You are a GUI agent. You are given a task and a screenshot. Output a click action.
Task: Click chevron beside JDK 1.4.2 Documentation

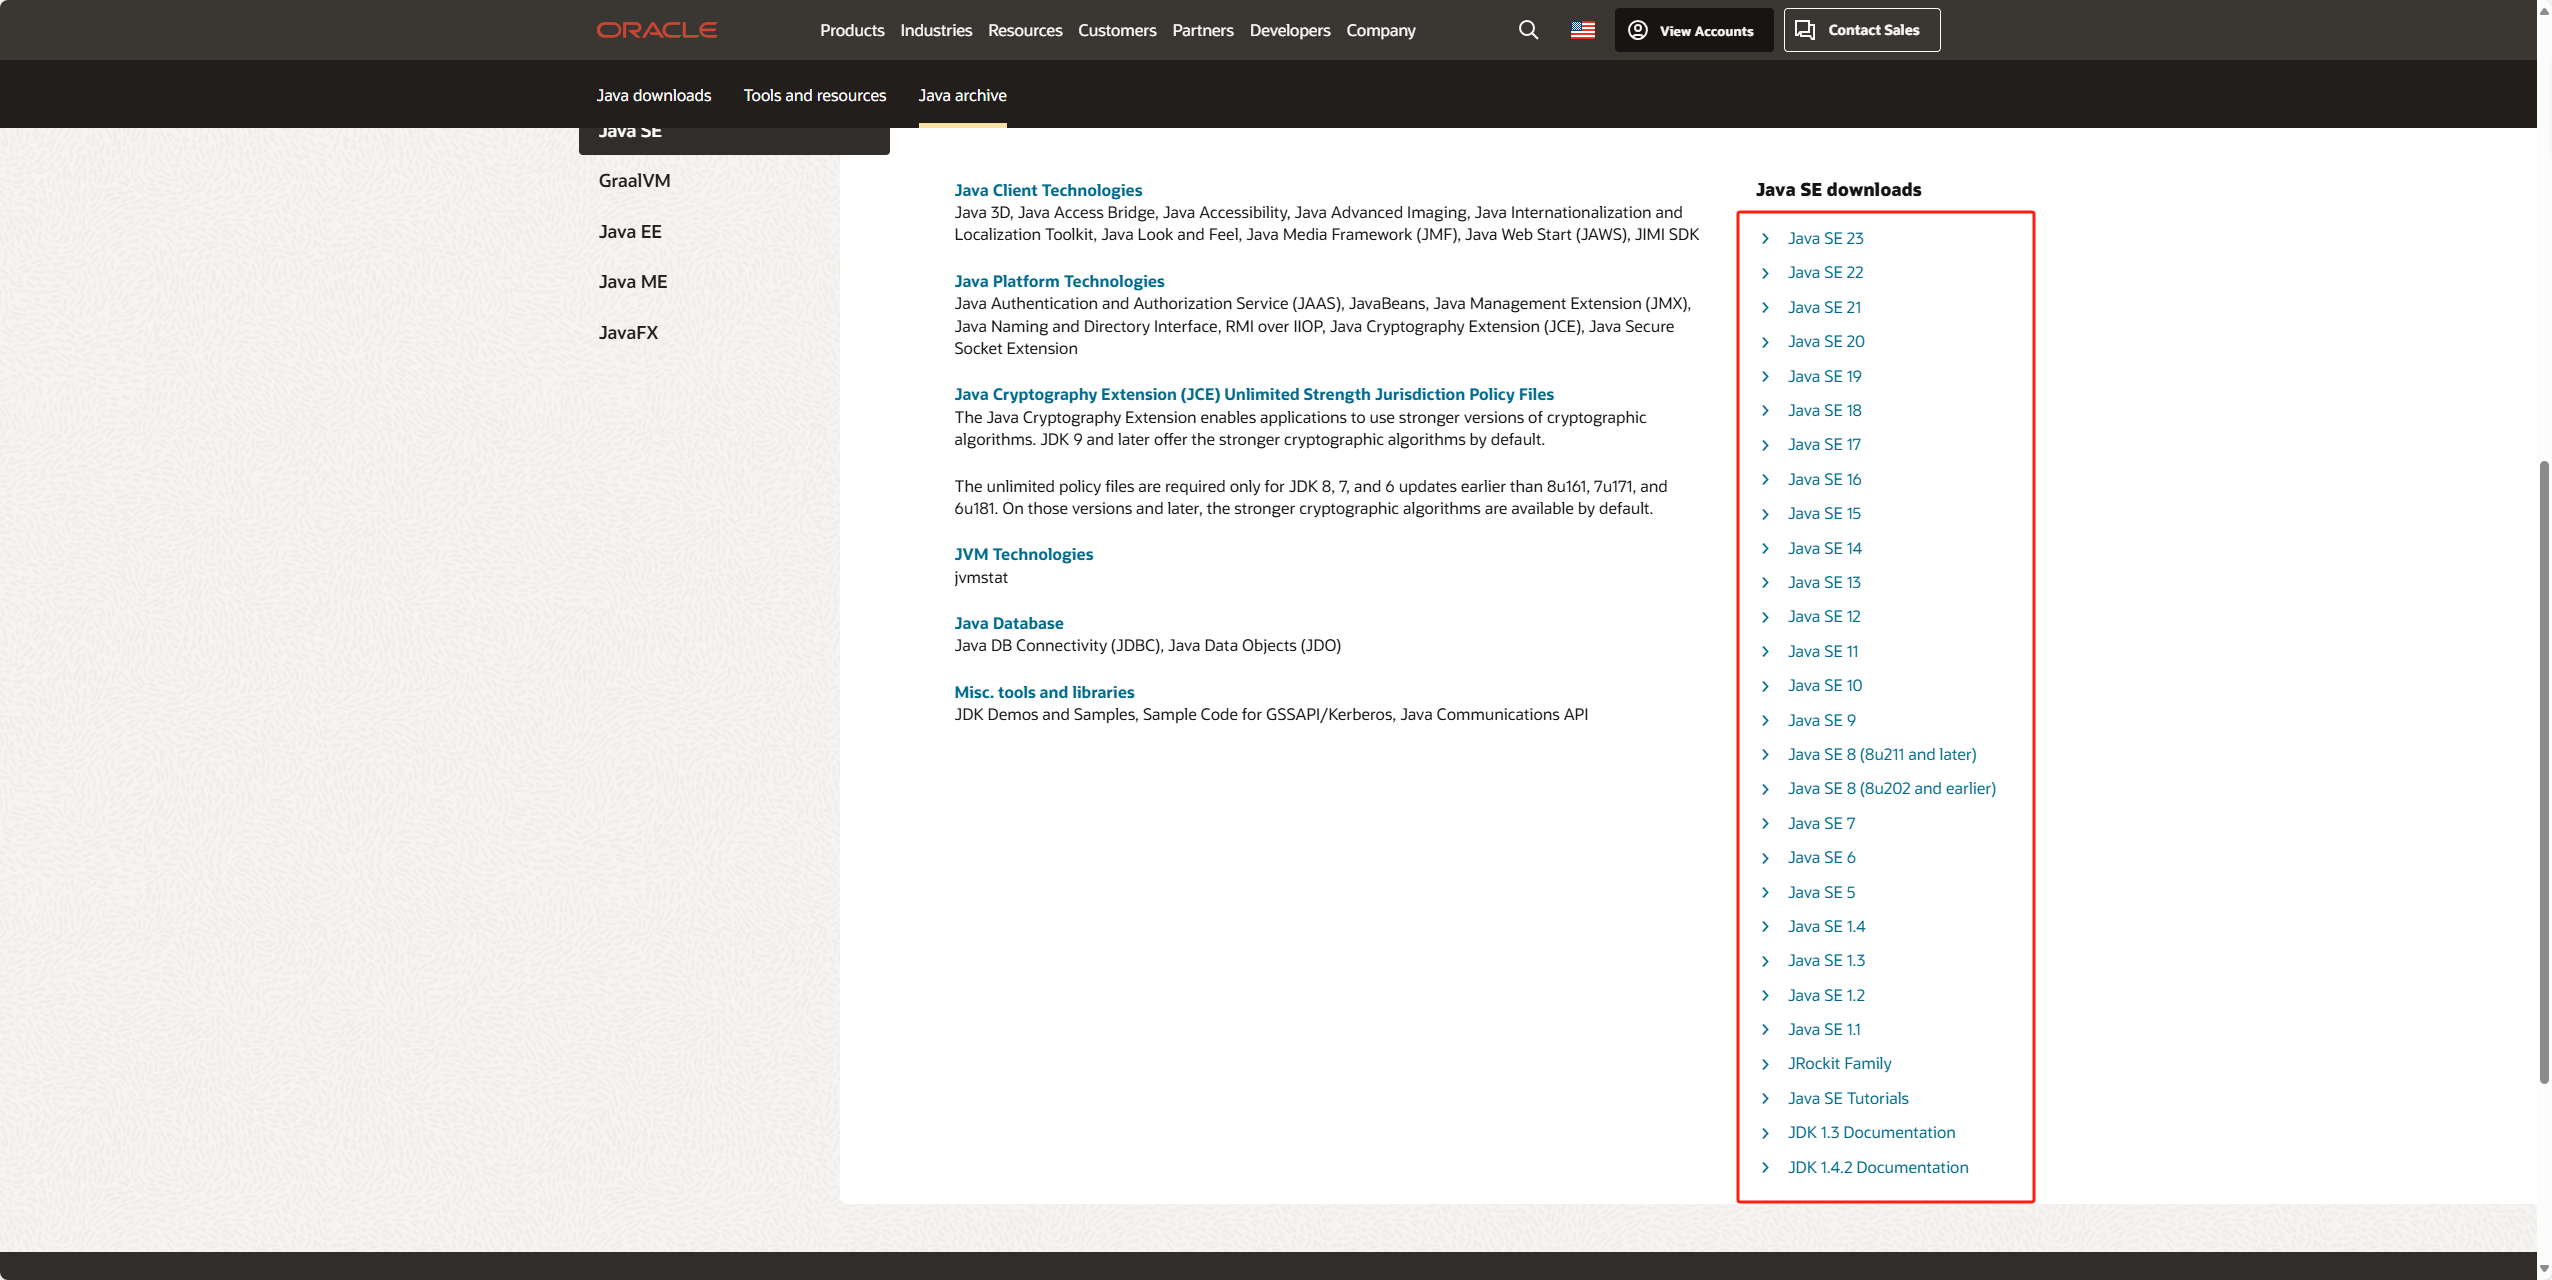coord(1766,1168)
